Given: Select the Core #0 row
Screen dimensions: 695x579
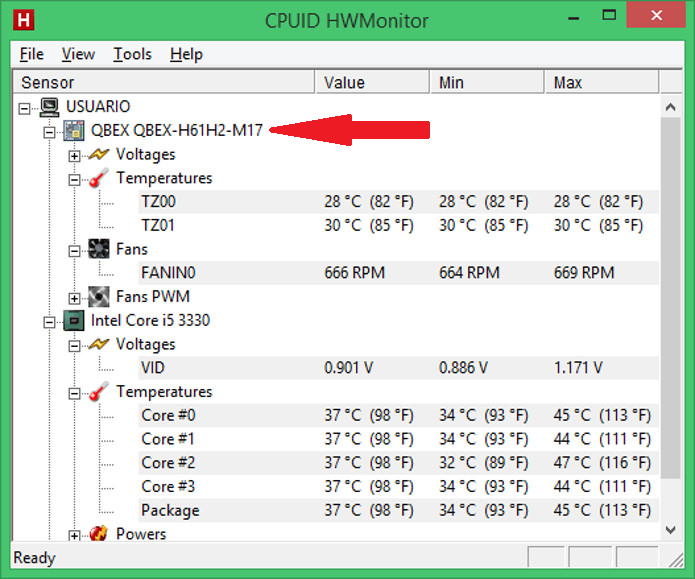Looking at the screenshot, I should [x=398, y=415].
